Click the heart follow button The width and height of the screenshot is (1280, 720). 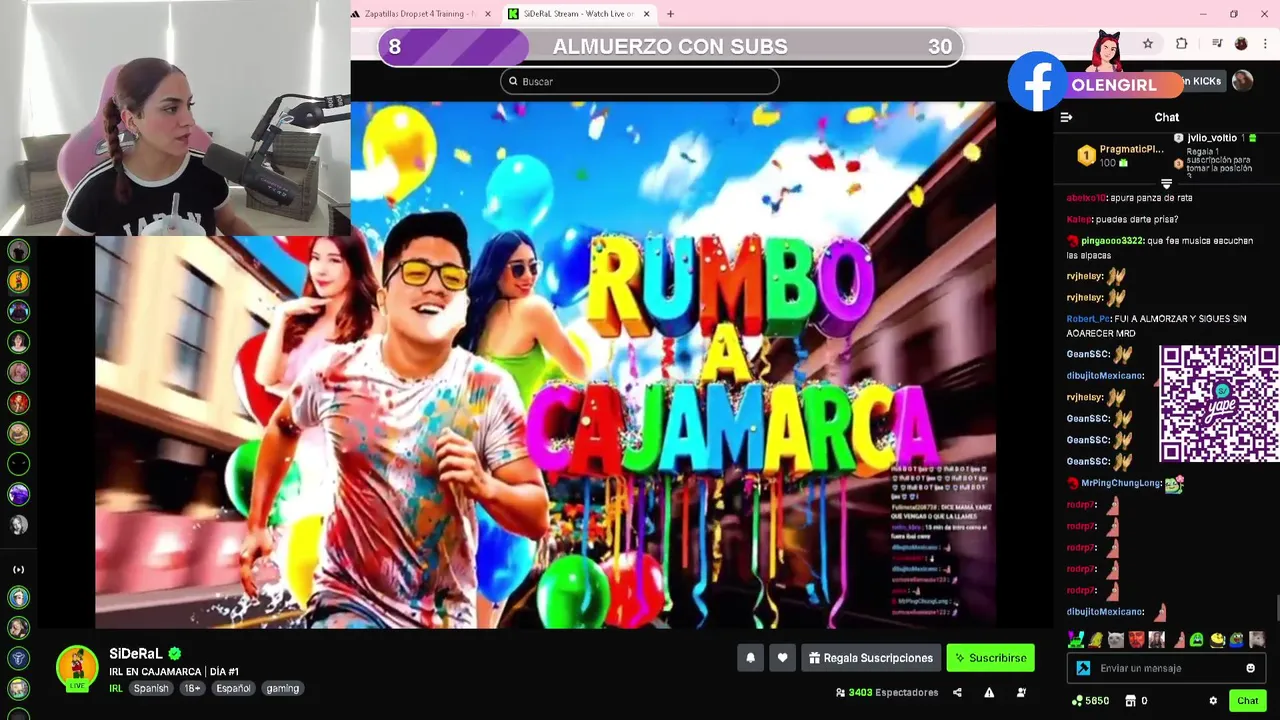click(782, 658)
